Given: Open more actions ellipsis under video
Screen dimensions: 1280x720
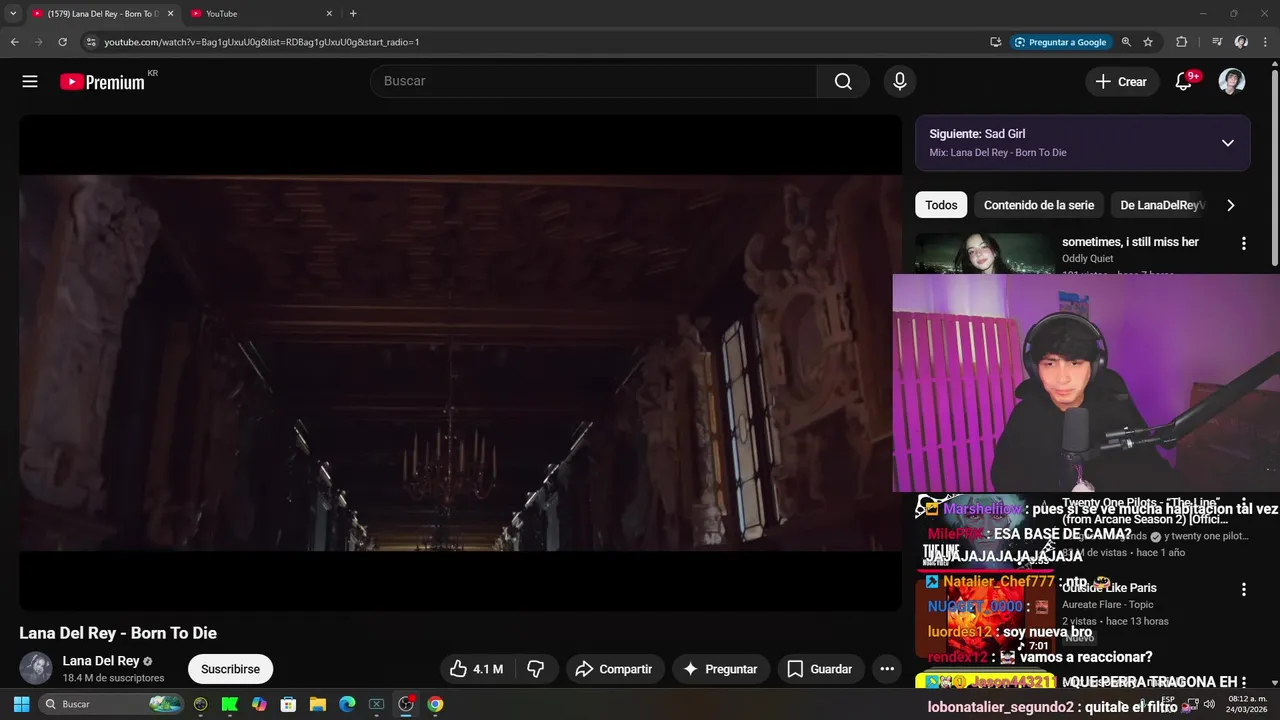Looking at the screenshot, I should click(887, 669).
